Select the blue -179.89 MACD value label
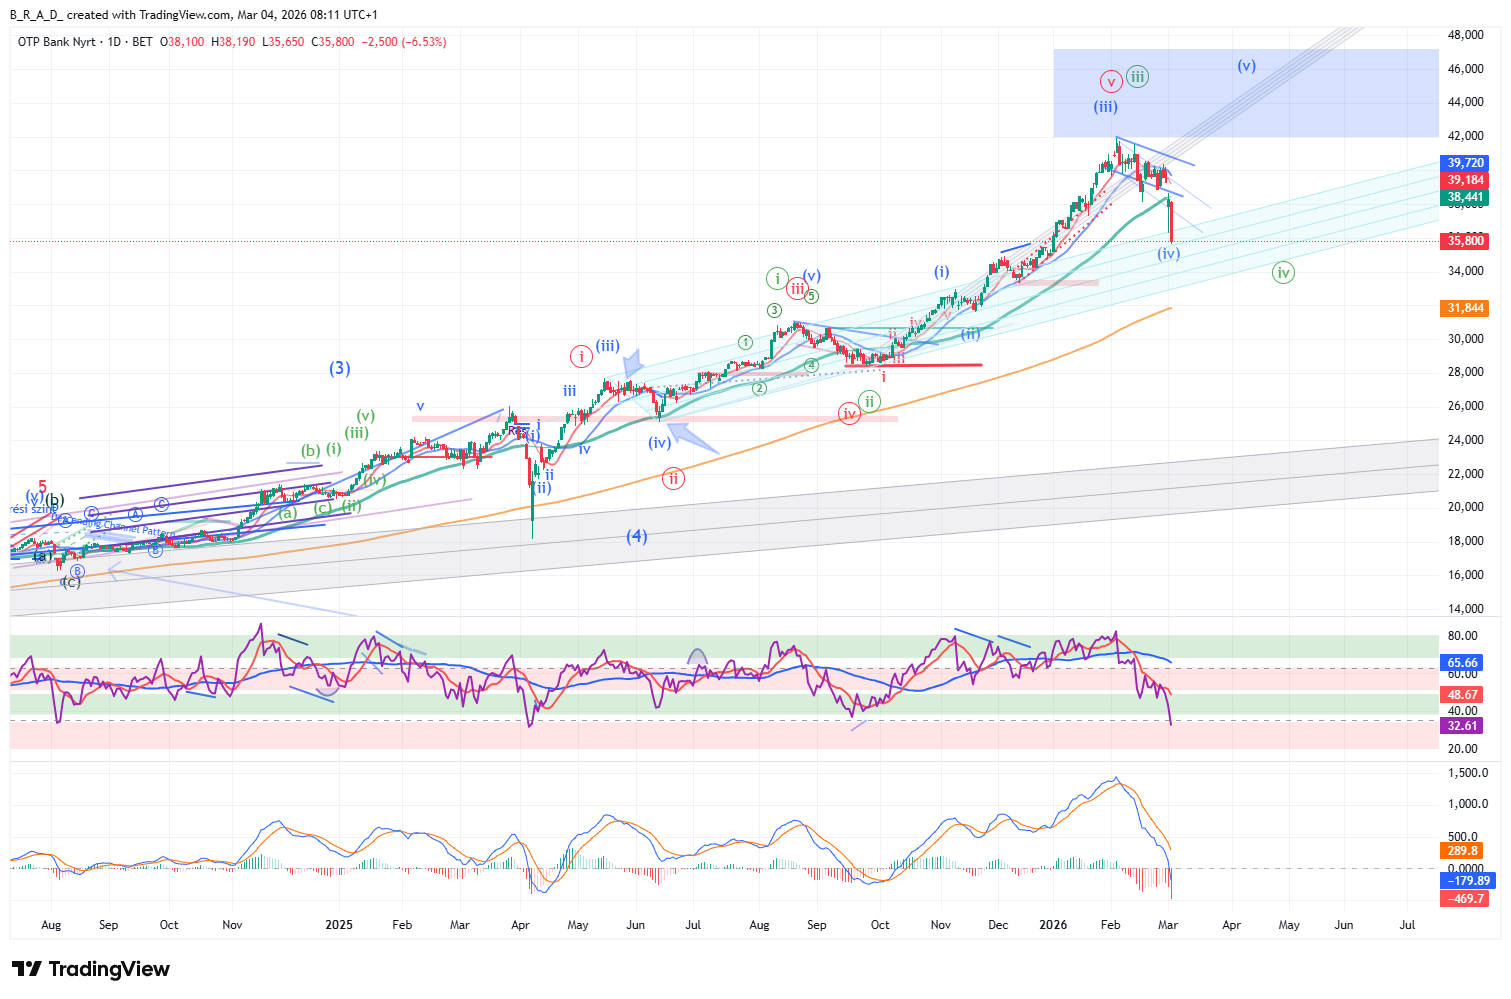This screenshot has height=999, width=1511. coord(1467,881)
